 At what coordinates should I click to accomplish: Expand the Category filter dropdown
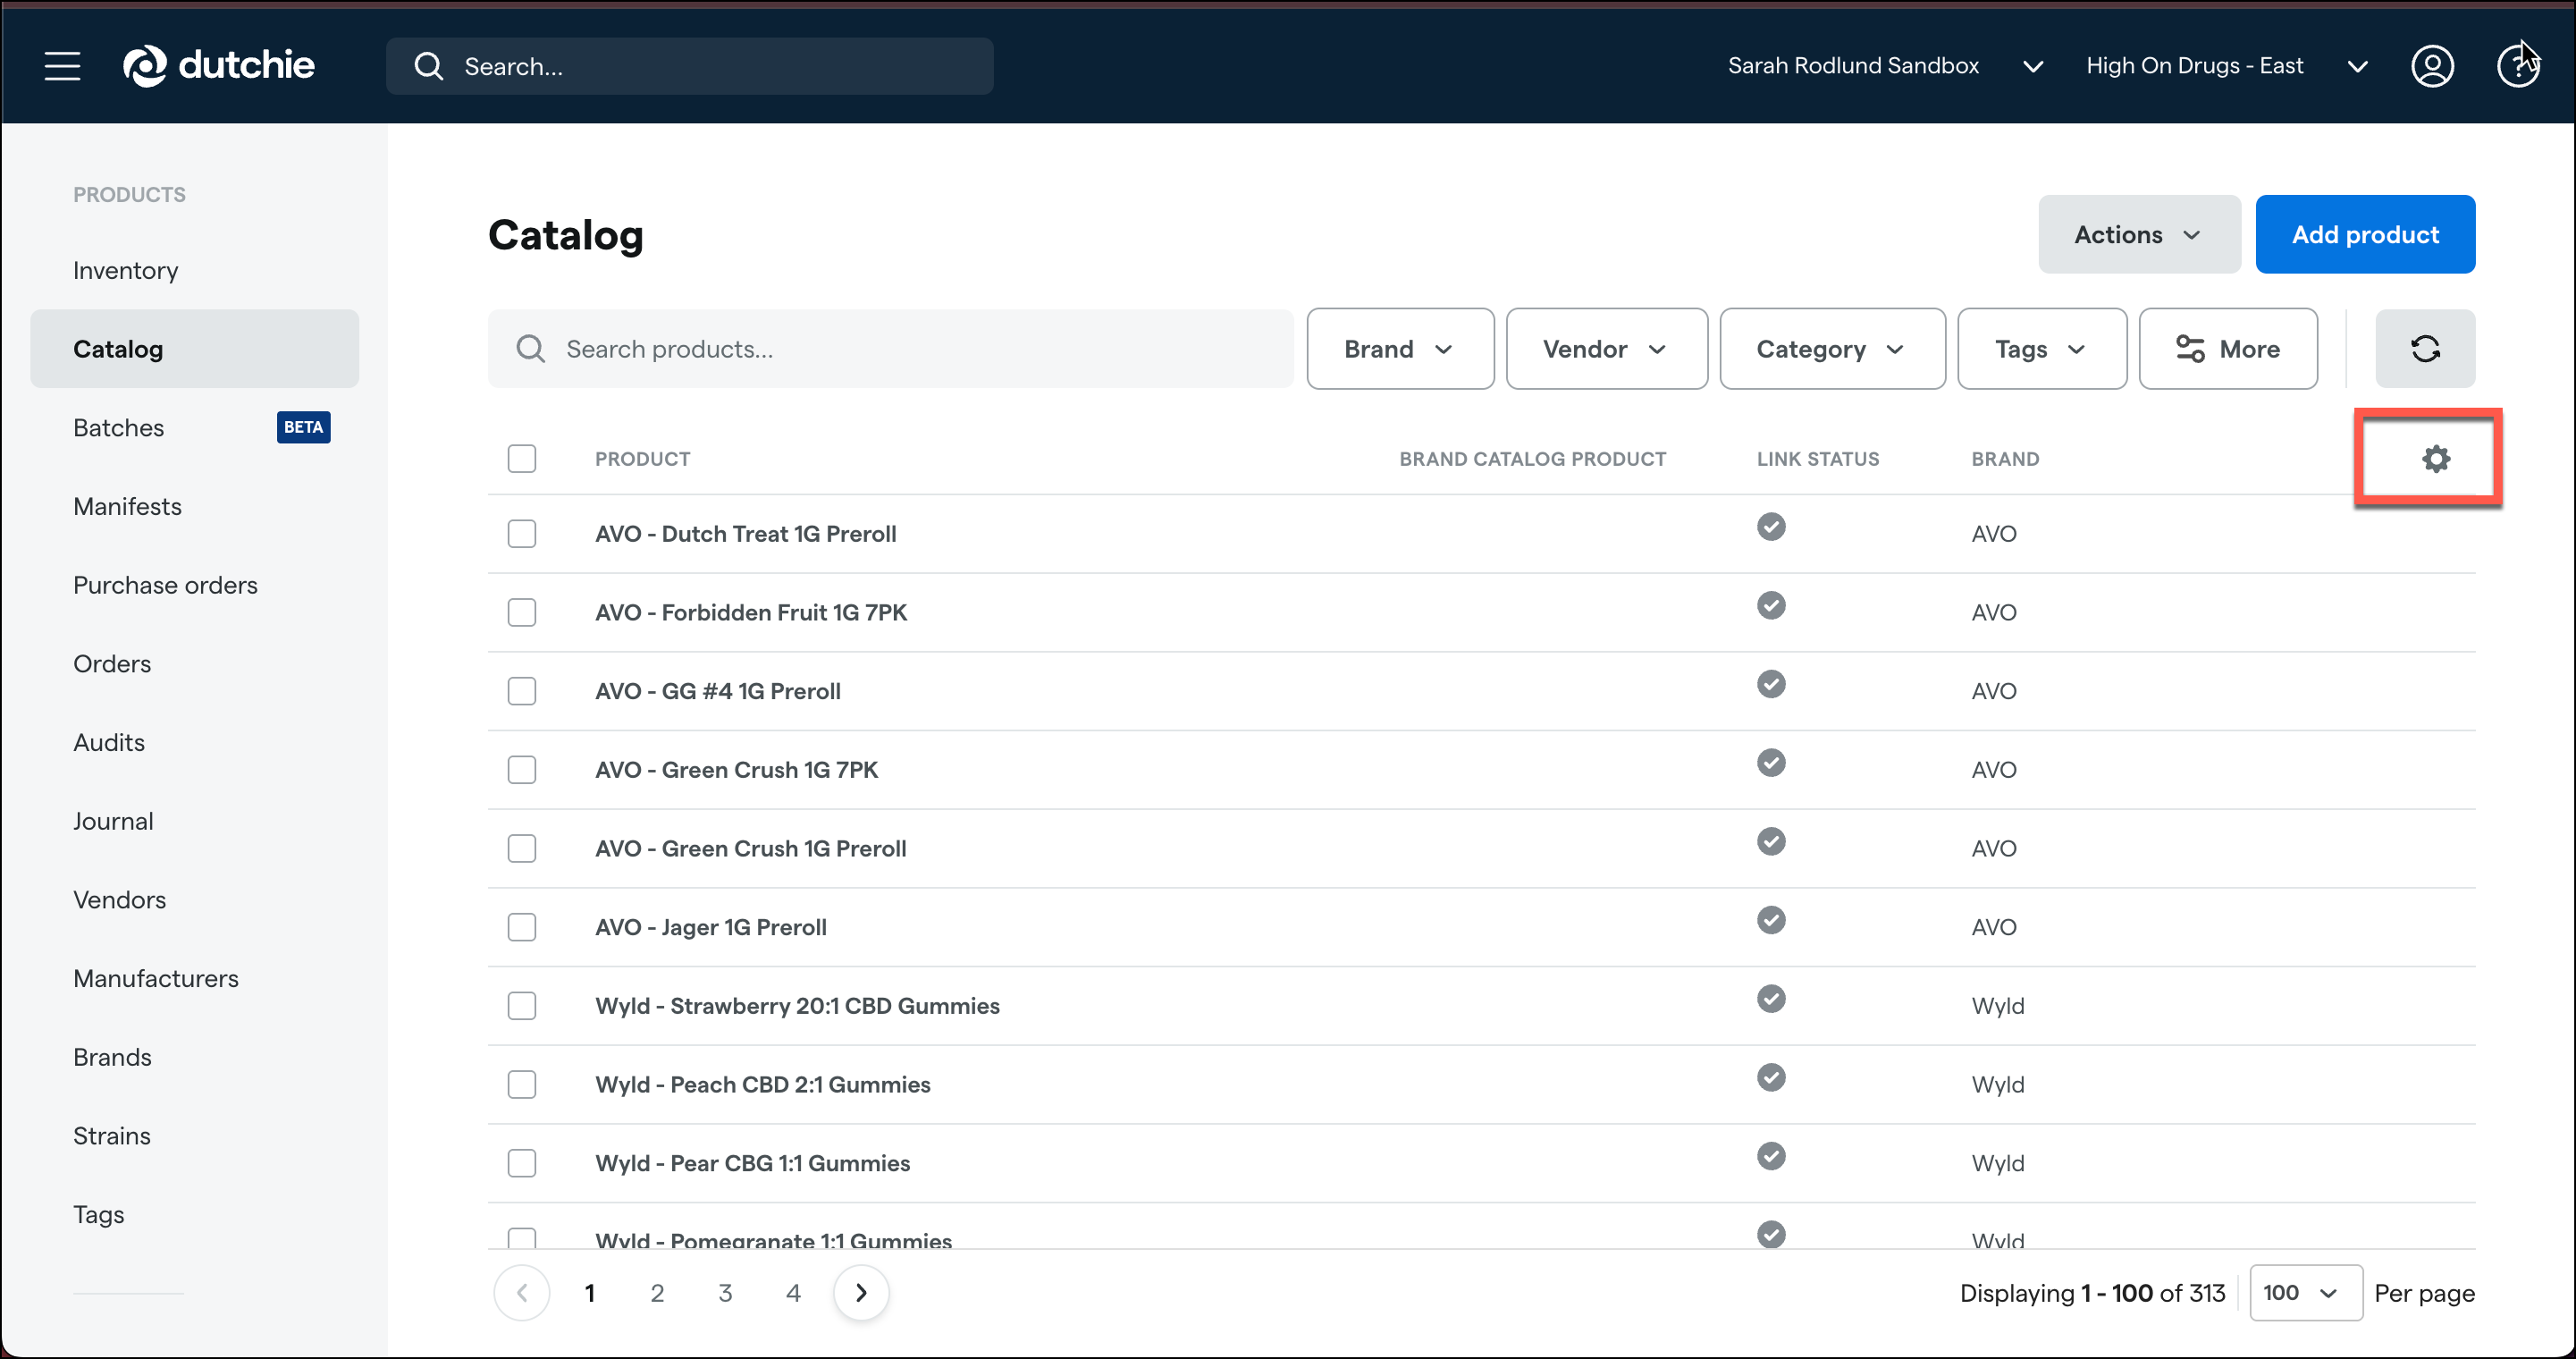[1832, 349]
